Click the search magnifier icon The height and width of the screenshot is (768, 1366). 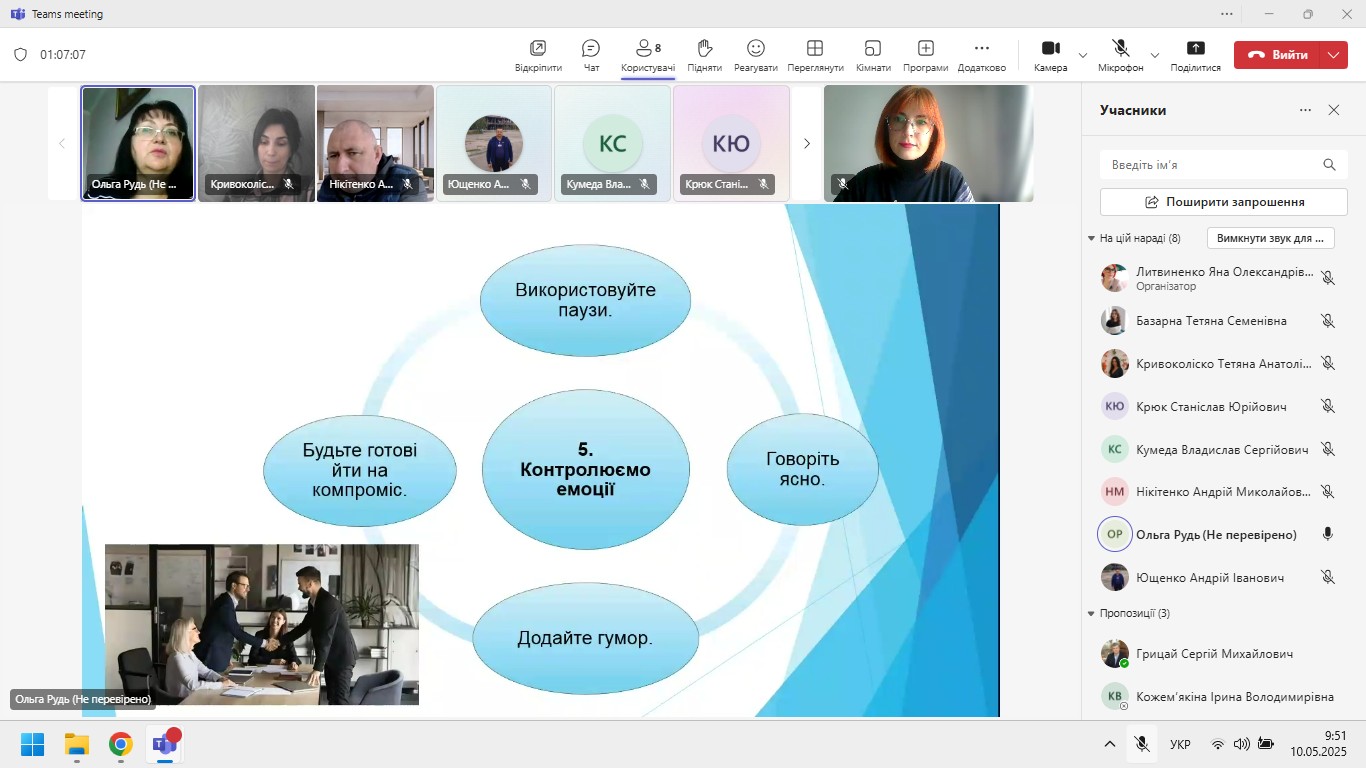coord(1329,165)
